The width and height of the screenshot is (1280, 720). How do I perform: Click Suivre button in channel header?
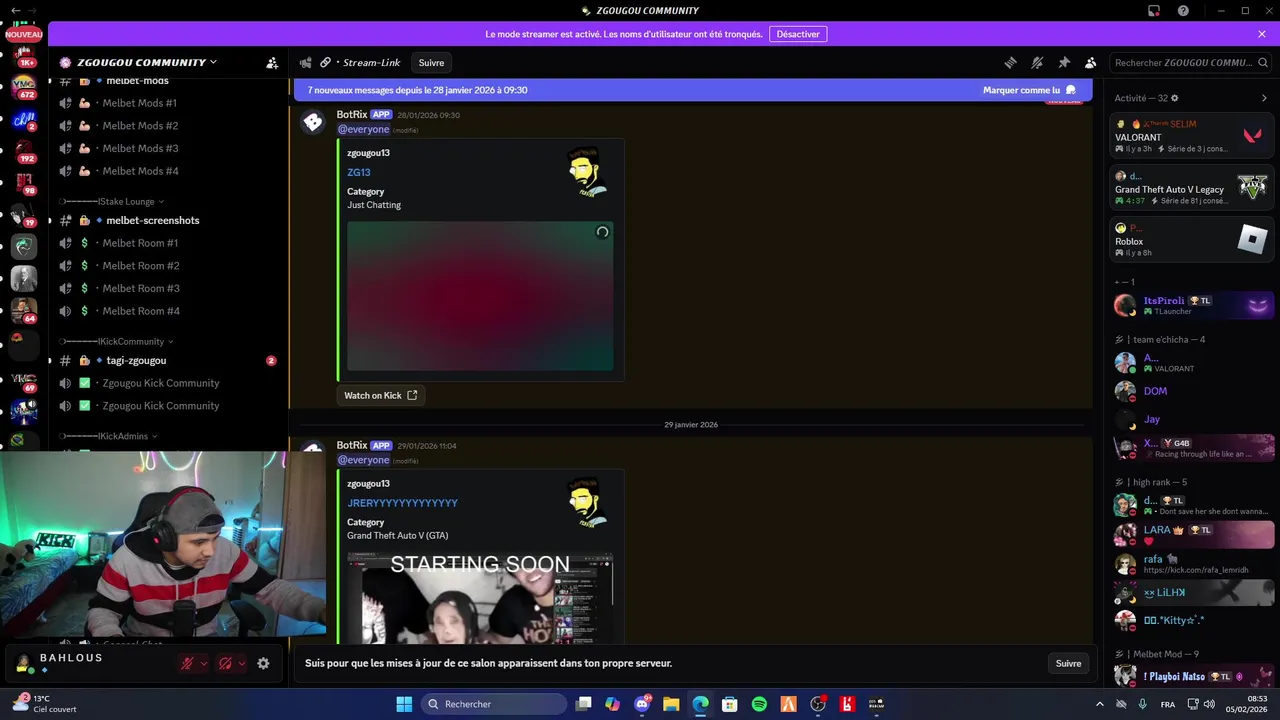pyautogui.click(x=431, y=62)
